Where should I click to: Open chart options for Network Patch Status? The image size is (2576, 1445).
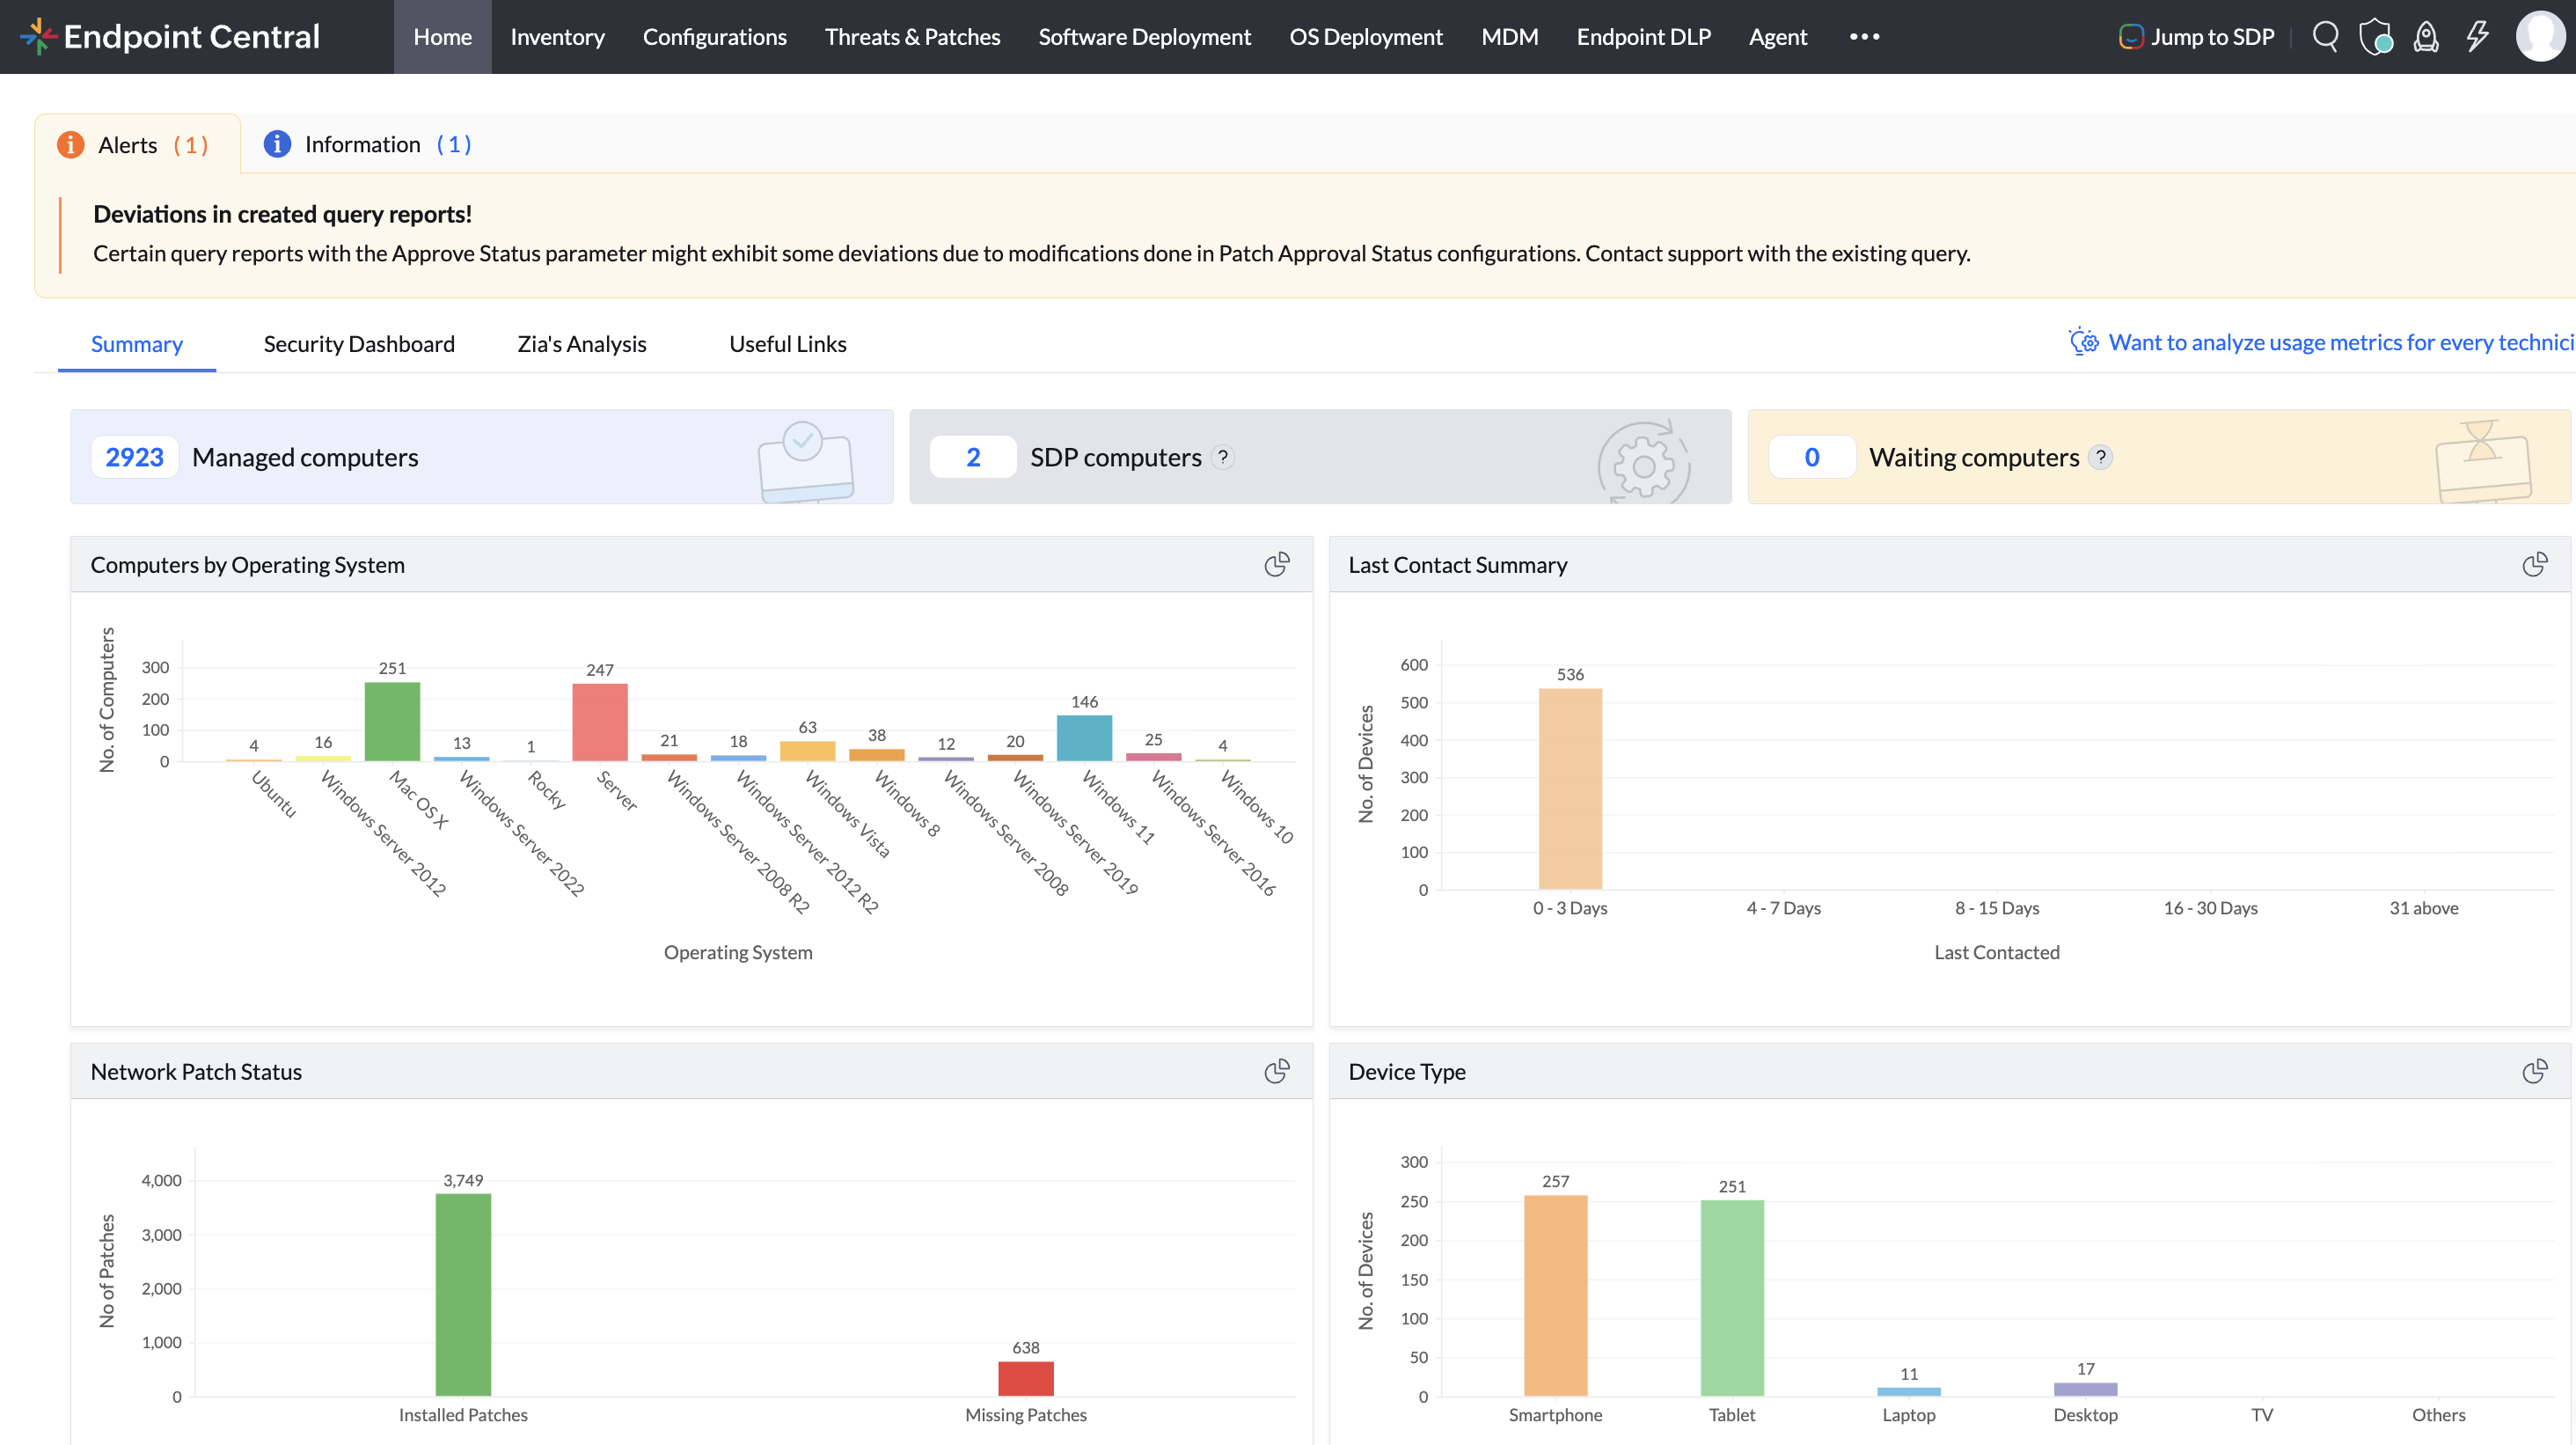(1277, 1072)
